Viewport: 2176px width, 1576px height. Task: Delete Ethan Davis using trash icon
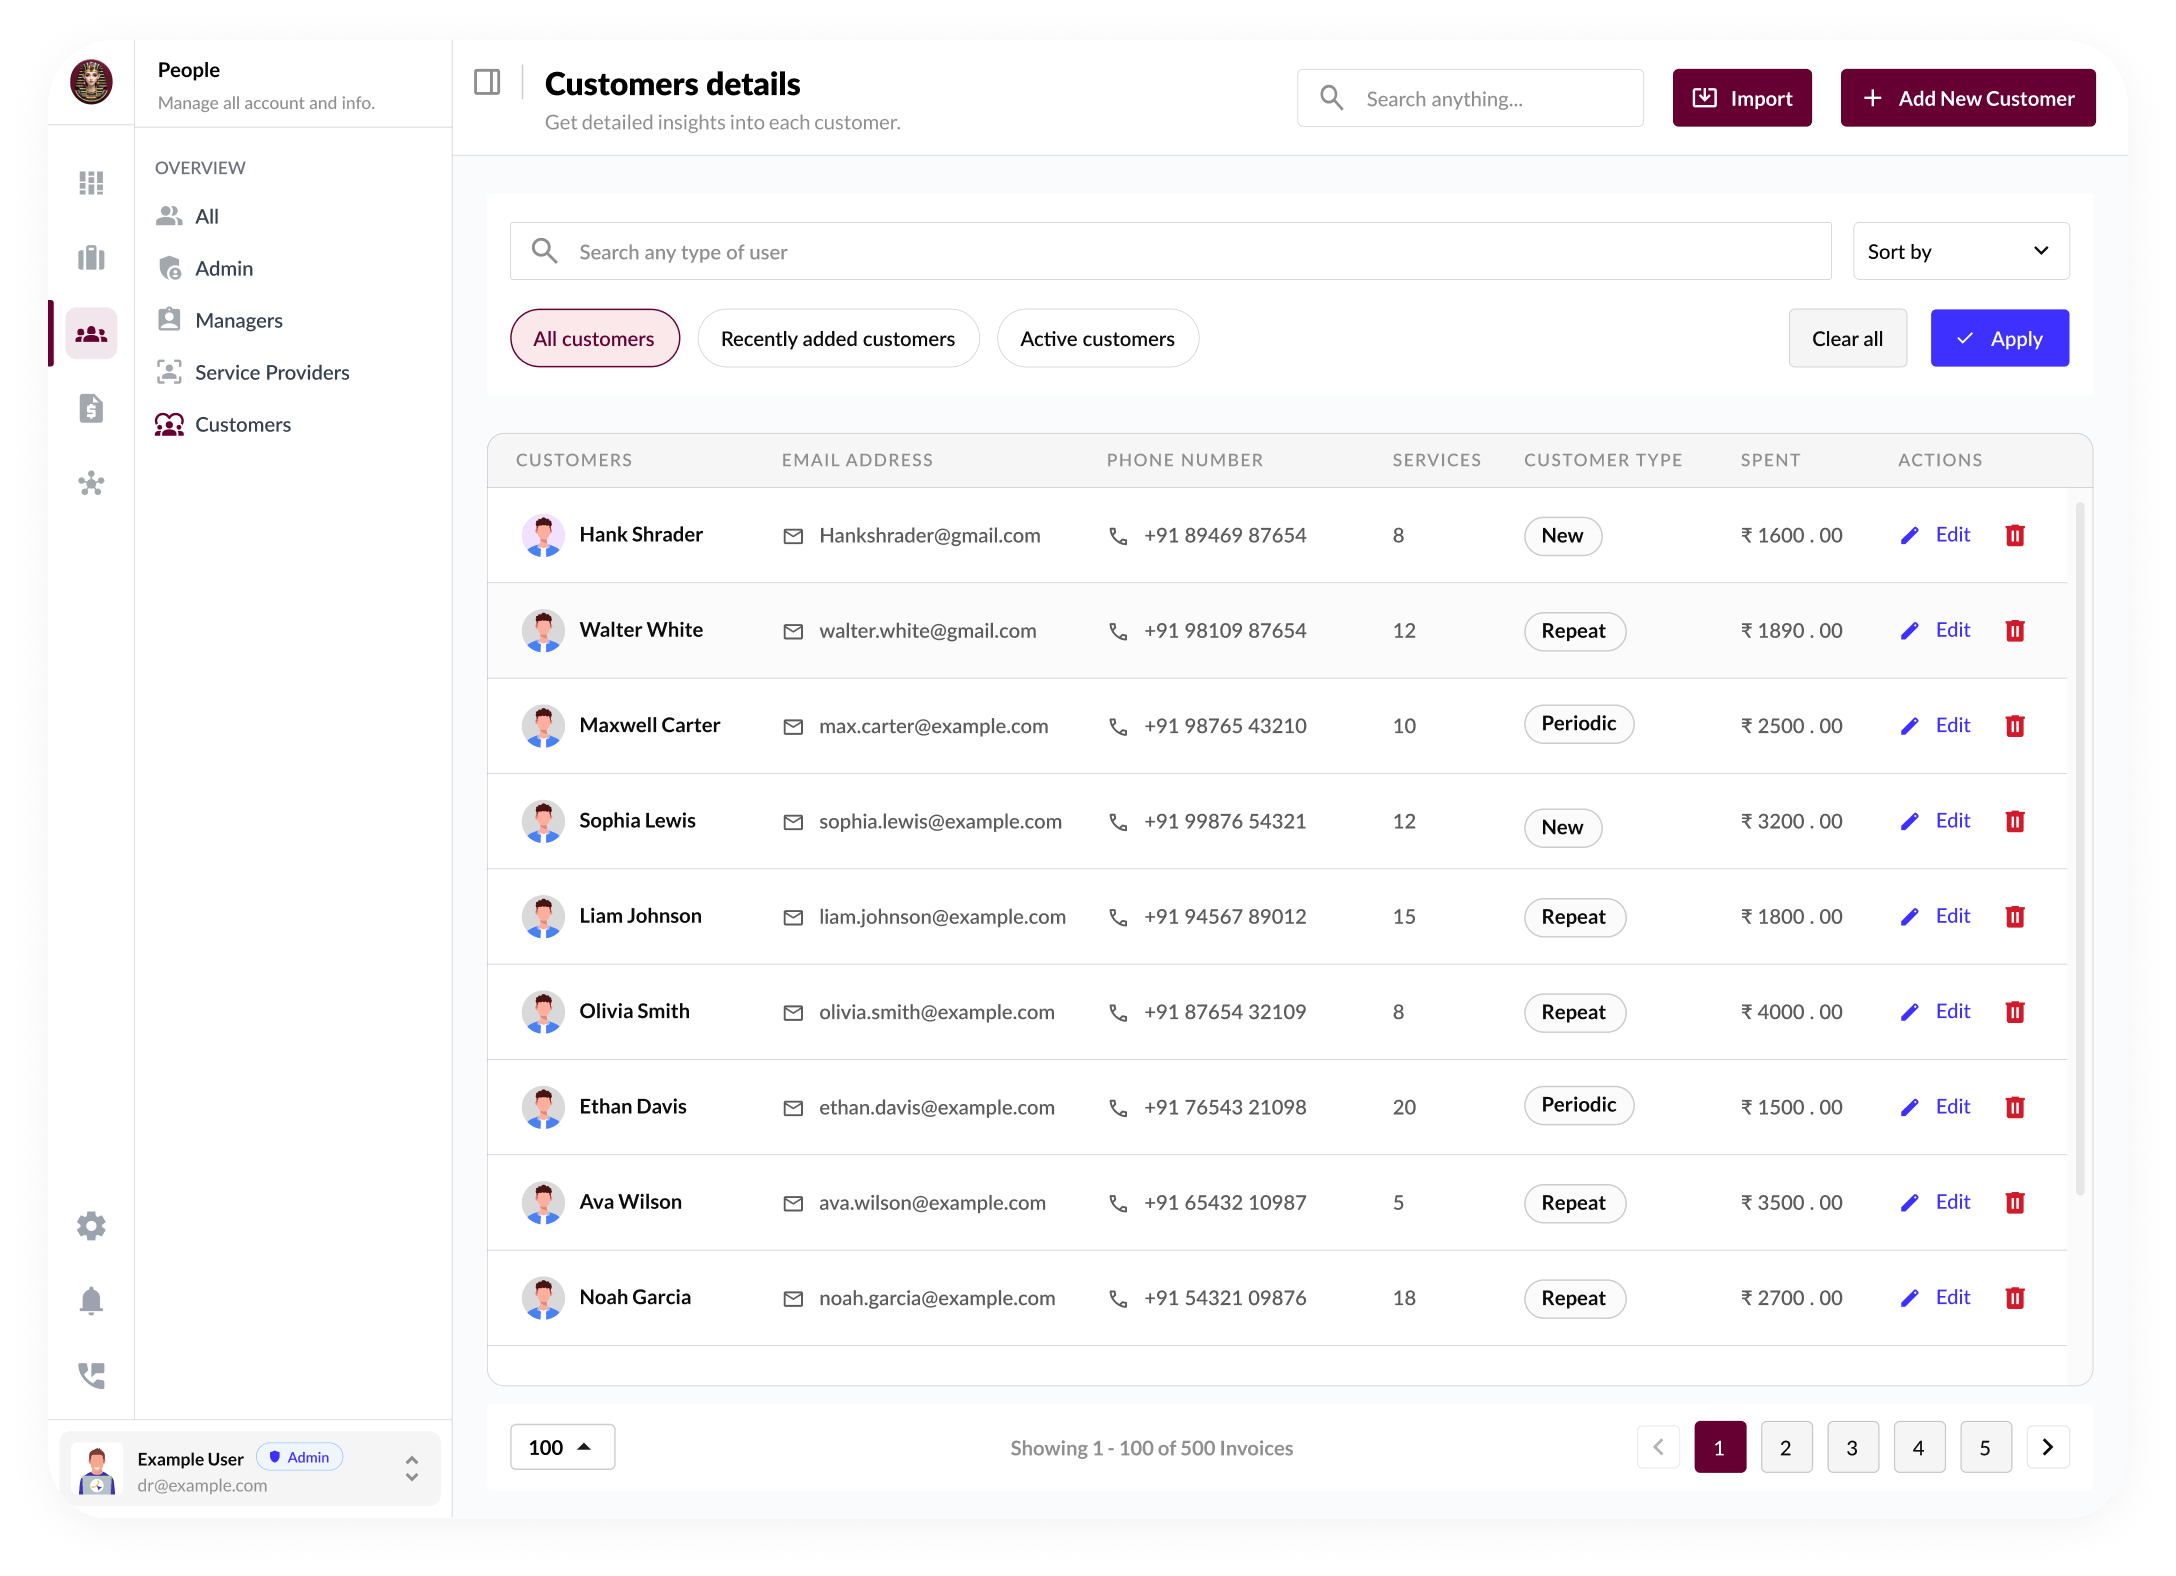pyautogui.click(x=2015, y=1107)
